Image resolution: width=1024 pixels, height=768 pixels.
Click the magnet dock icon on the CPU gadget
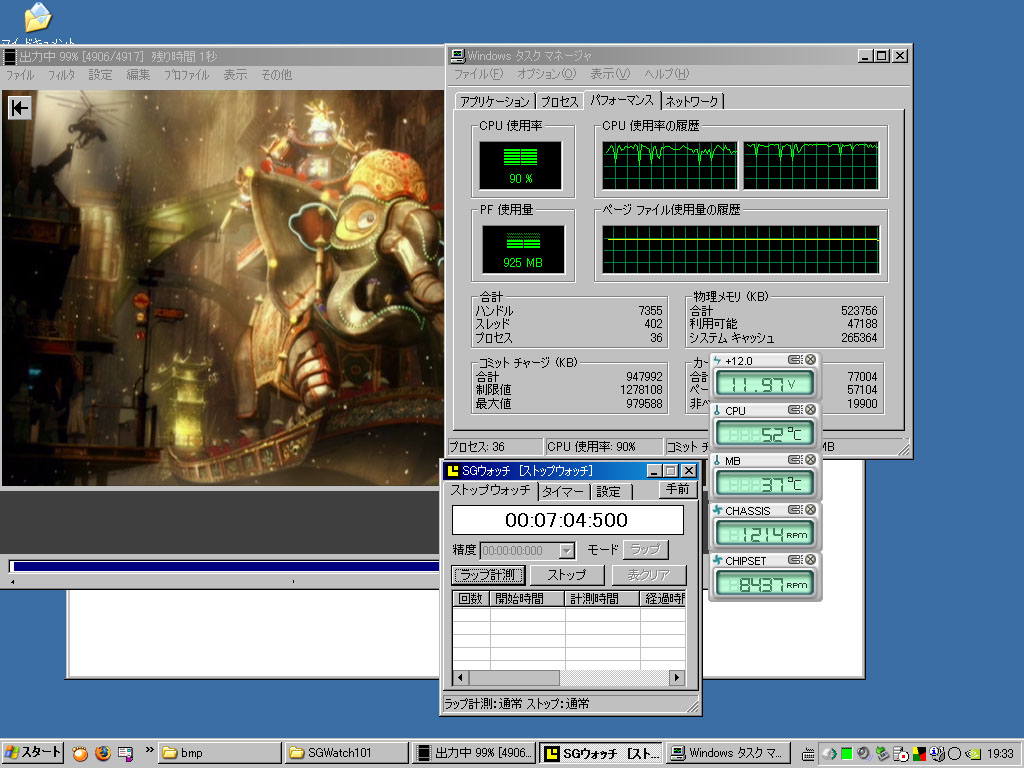coord(795,409)
